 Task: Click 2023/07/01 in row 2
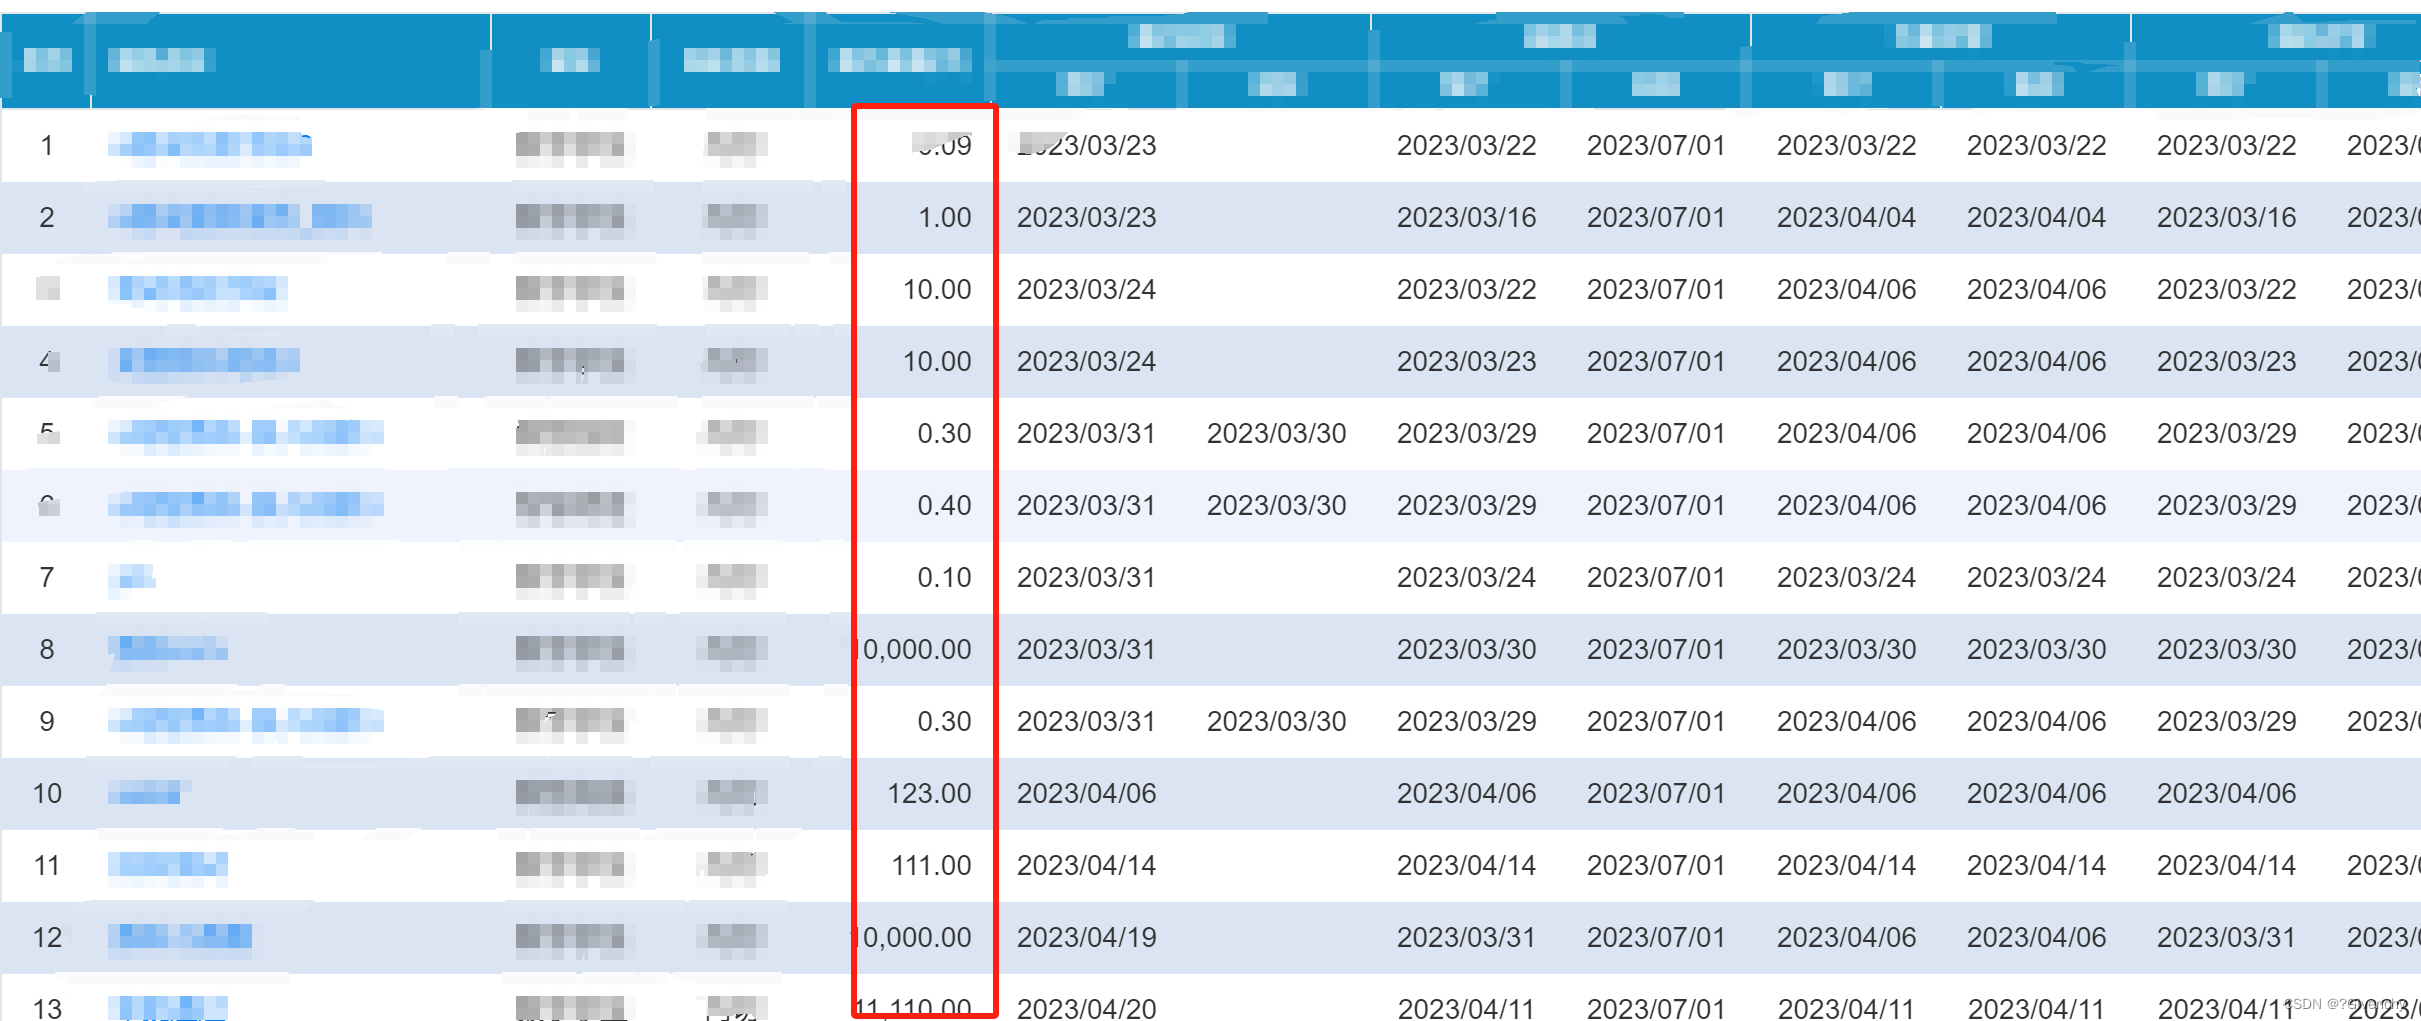tap(1656, 217)
